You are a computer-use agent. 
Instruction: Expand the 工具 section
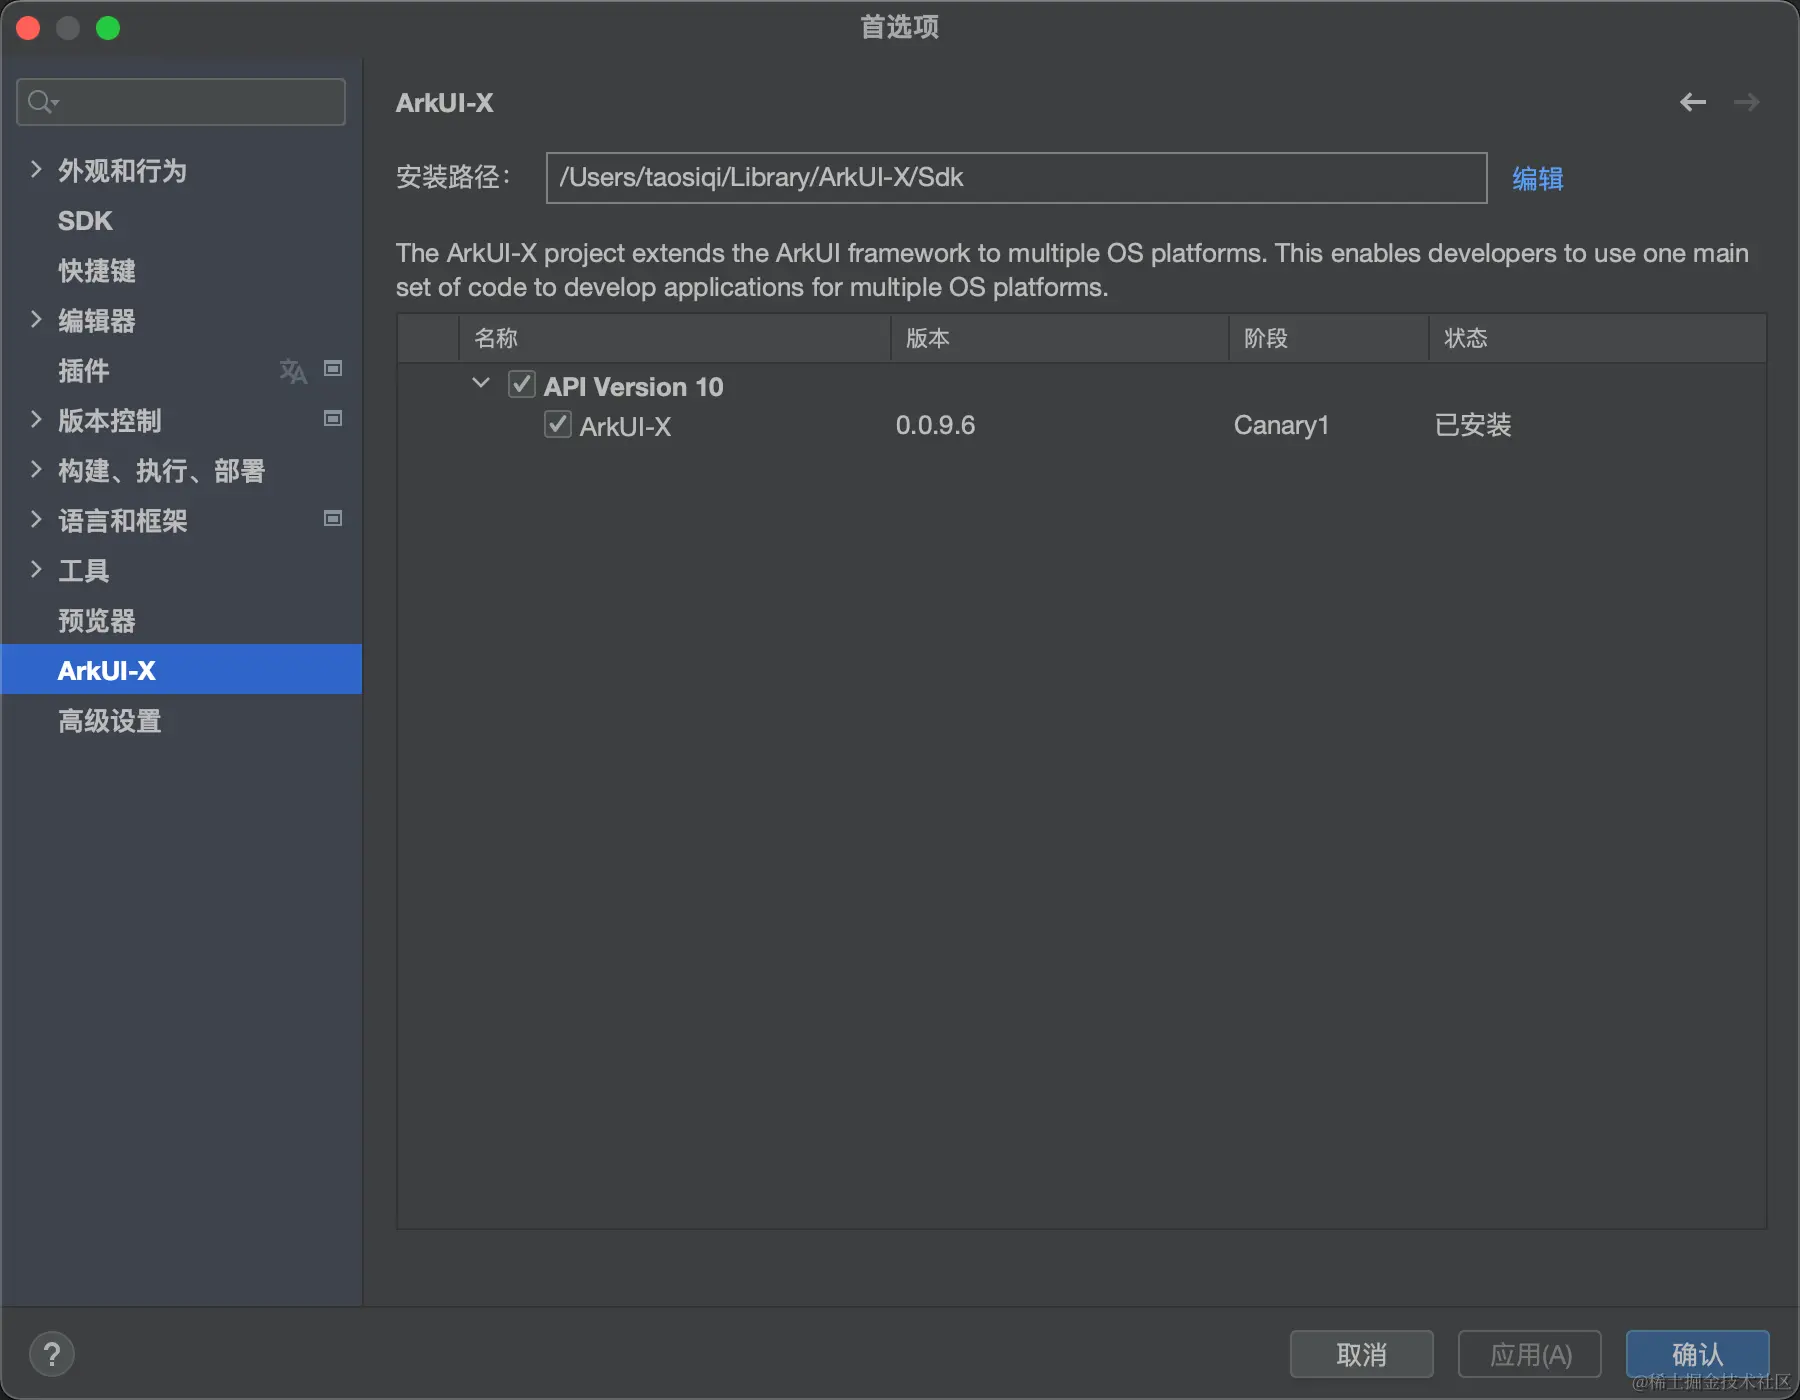(x=36, y=569)
